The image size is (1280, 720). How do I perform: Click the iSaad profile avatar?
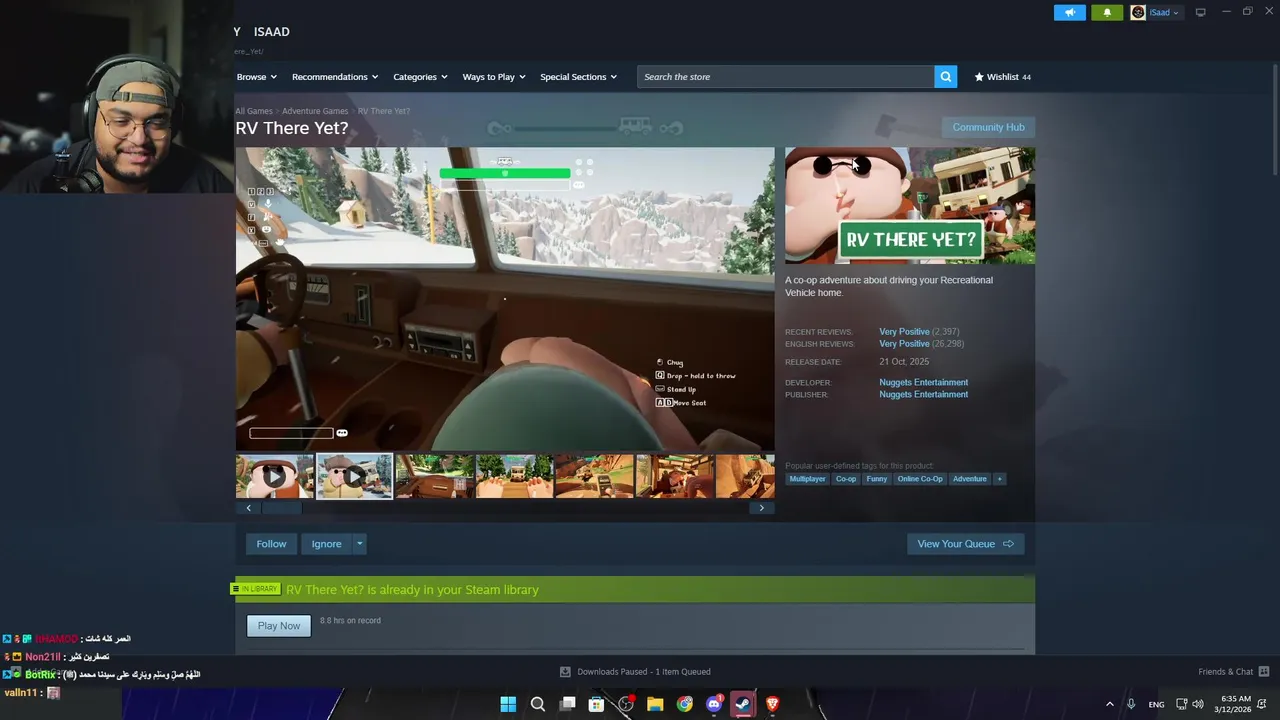coord(1138,13)
